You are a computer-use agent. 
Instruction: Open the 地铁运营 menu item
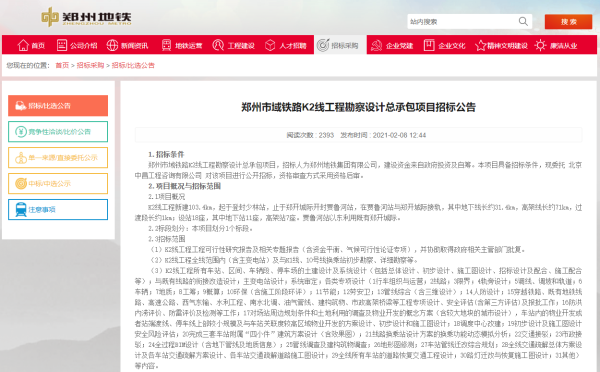click(x=182, y=45)
